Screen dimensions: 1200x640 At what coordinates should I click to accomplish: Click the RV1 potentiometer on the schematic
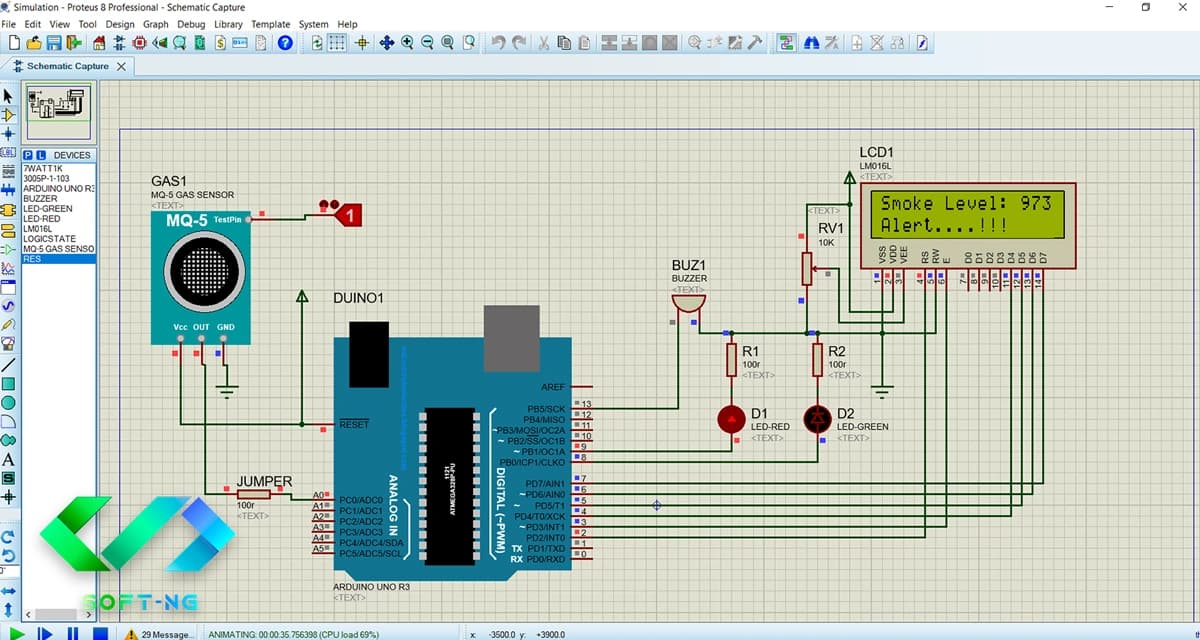click(x=807, y=267)
